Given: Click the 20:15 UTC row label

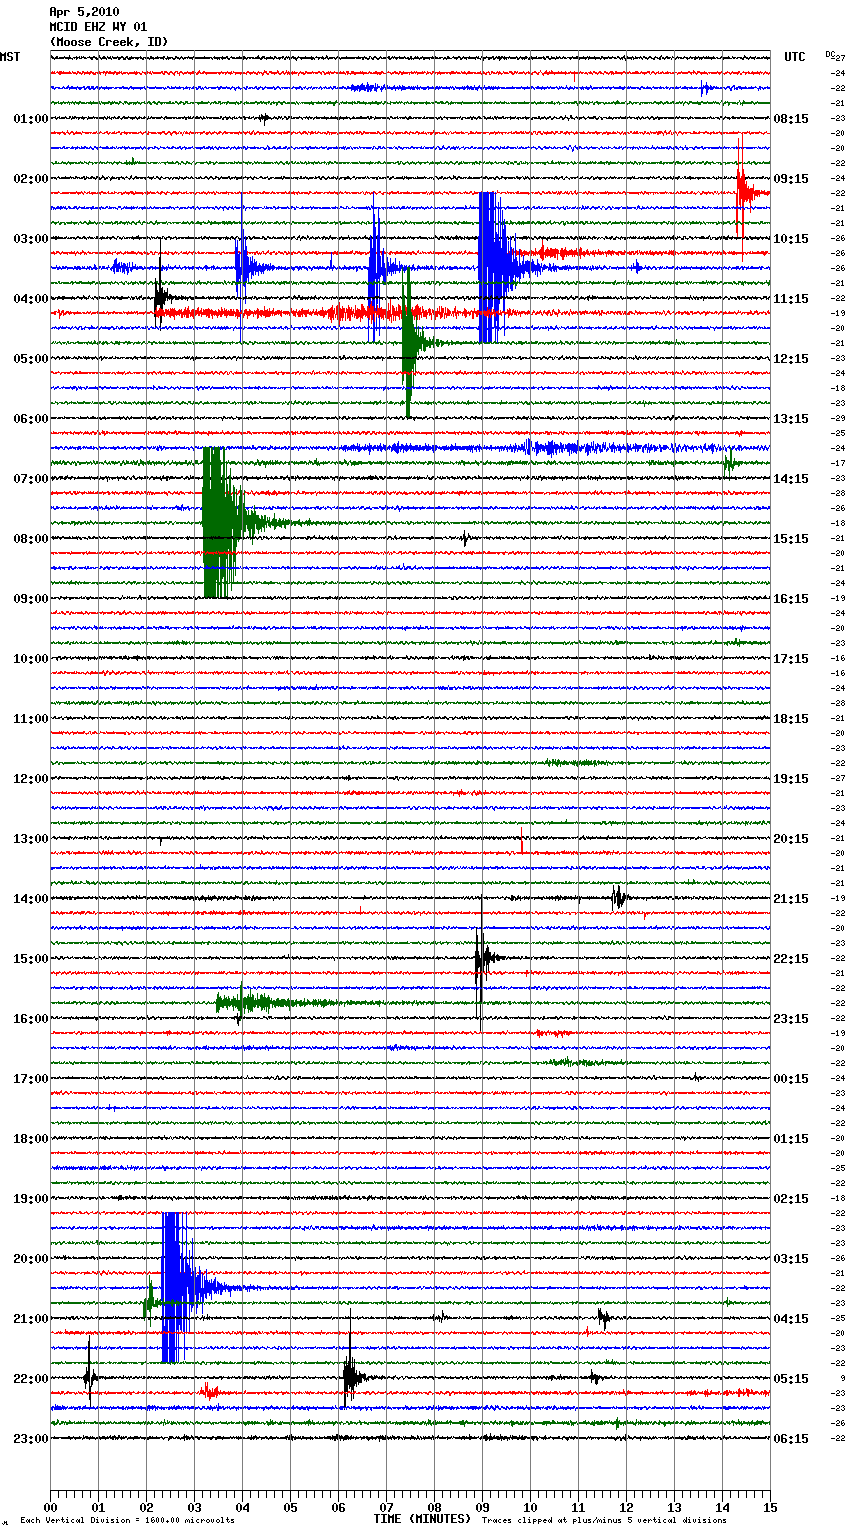Looking at the screenshot, I should pos(791,839).
